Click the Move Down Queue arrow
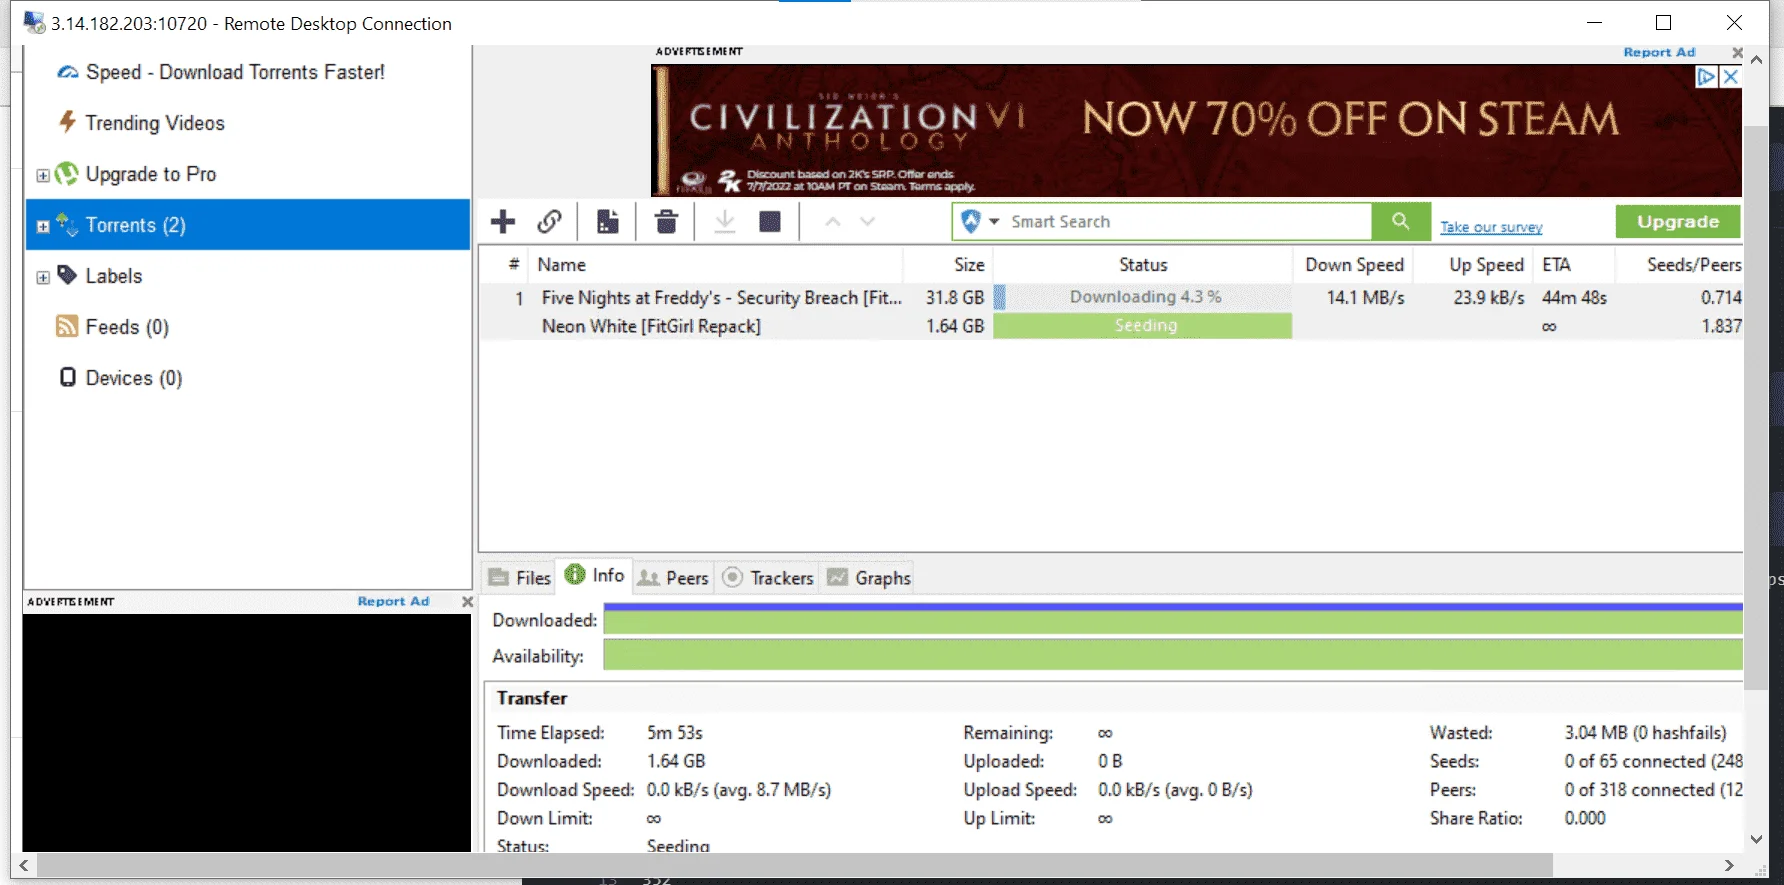 click(x=868, y=222)
